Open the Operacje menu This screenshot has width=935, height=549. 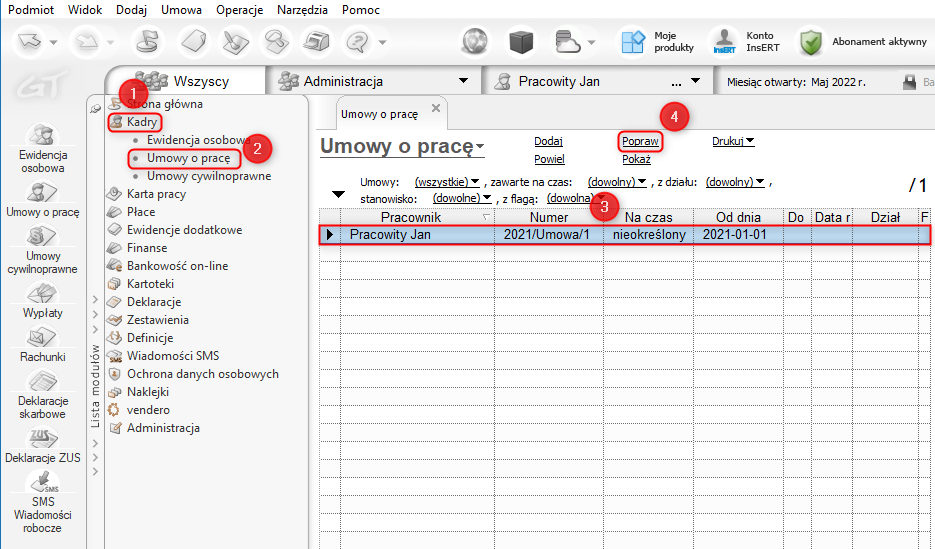(240, 10)
